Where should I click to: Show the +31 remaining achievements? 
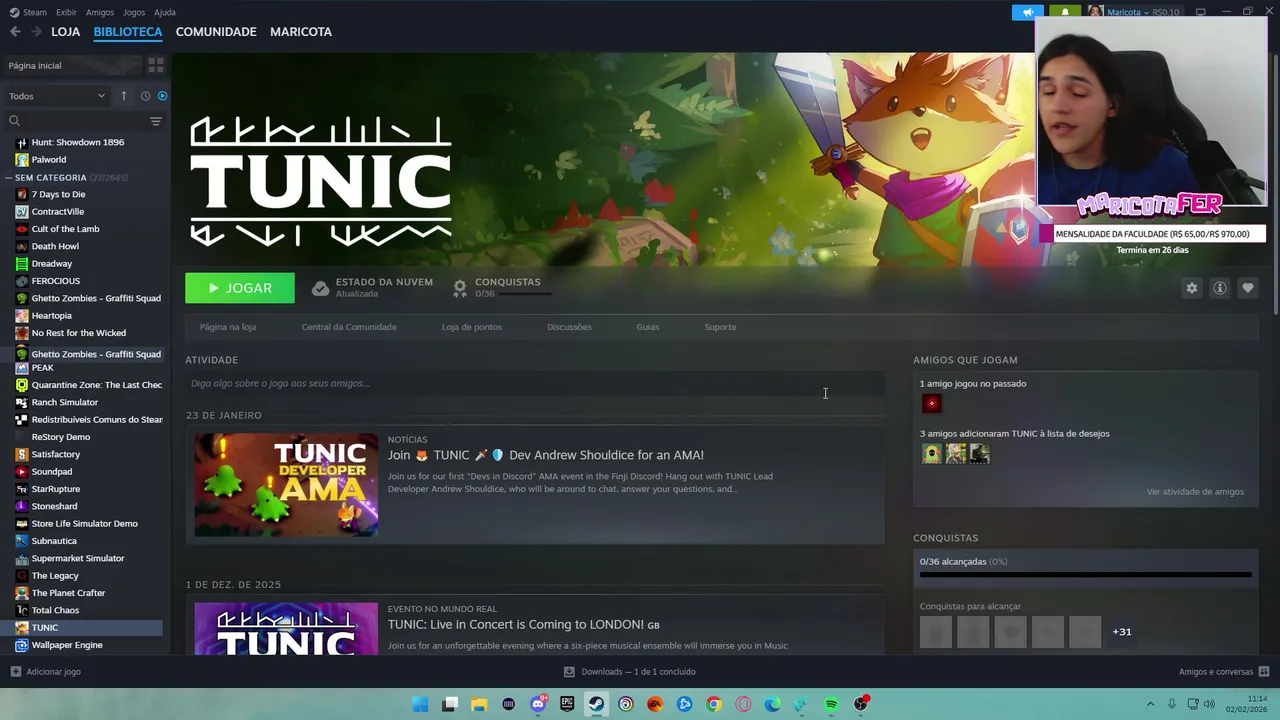1122,632
